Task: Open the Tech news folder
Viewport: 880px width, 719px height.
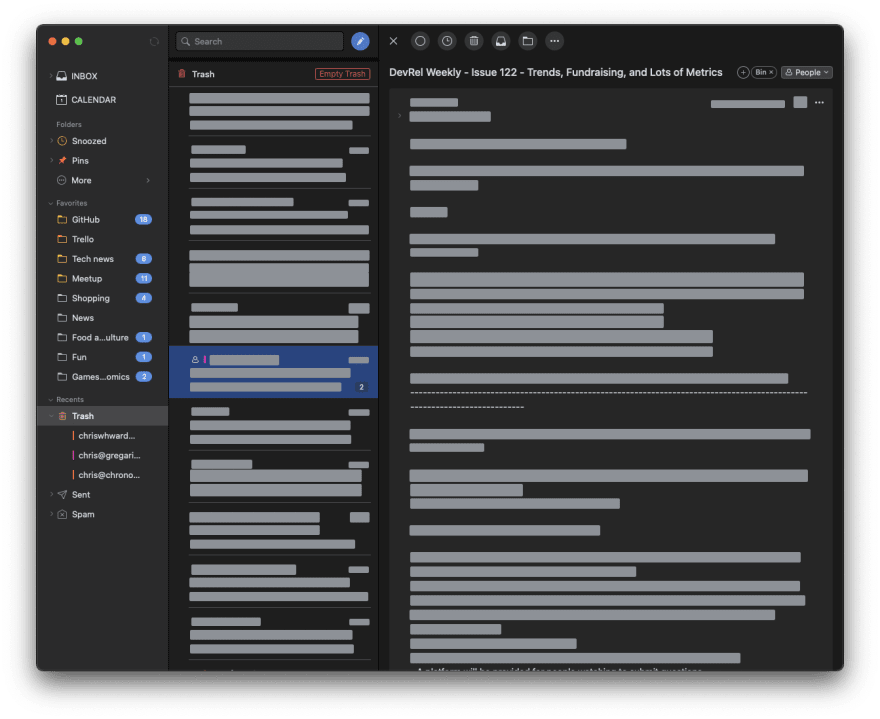Action: point(93,259)
